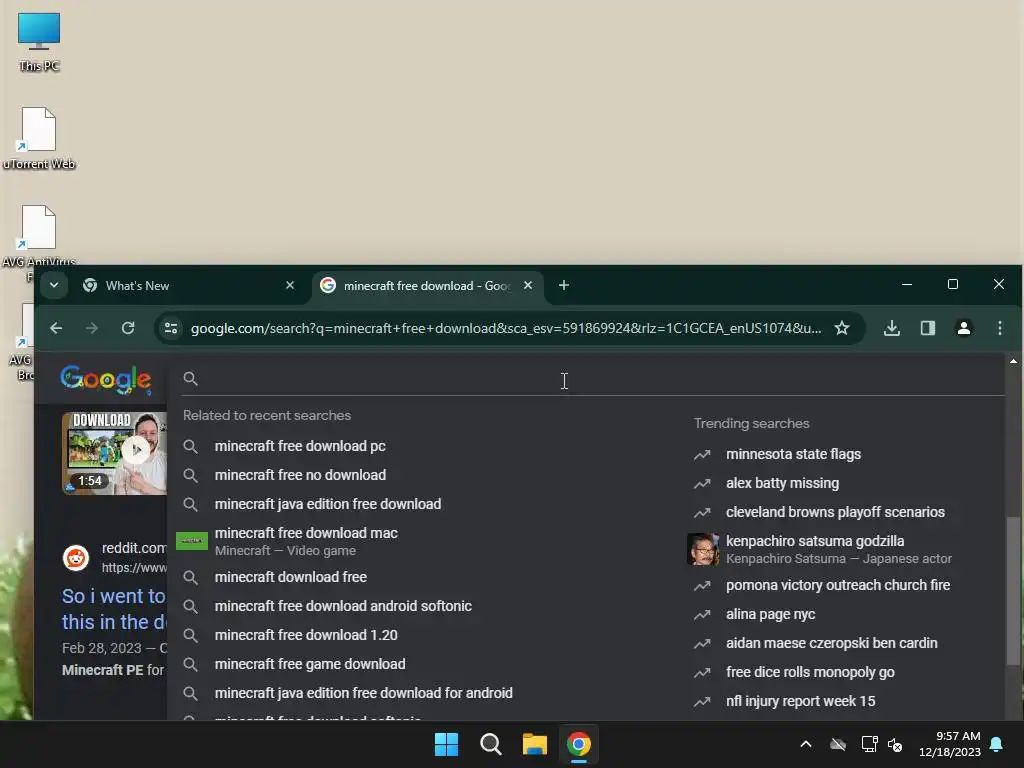Close the What's New tab

click(x=290, y=285)
